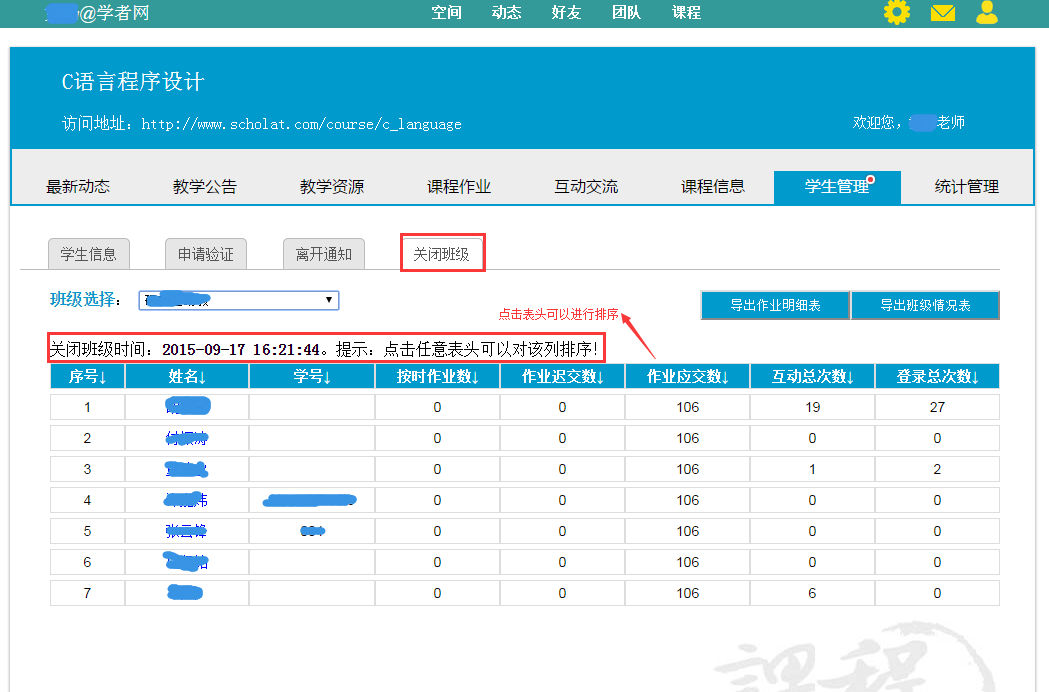
Task: Open the 申请验证 tab
Action: point(206,254)
